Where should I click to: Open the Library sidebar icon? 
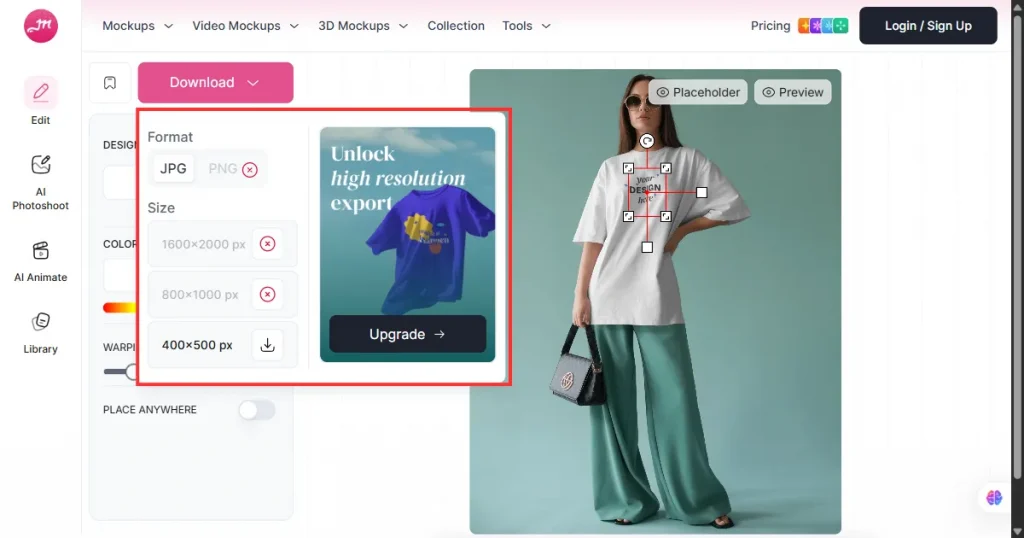40,333
